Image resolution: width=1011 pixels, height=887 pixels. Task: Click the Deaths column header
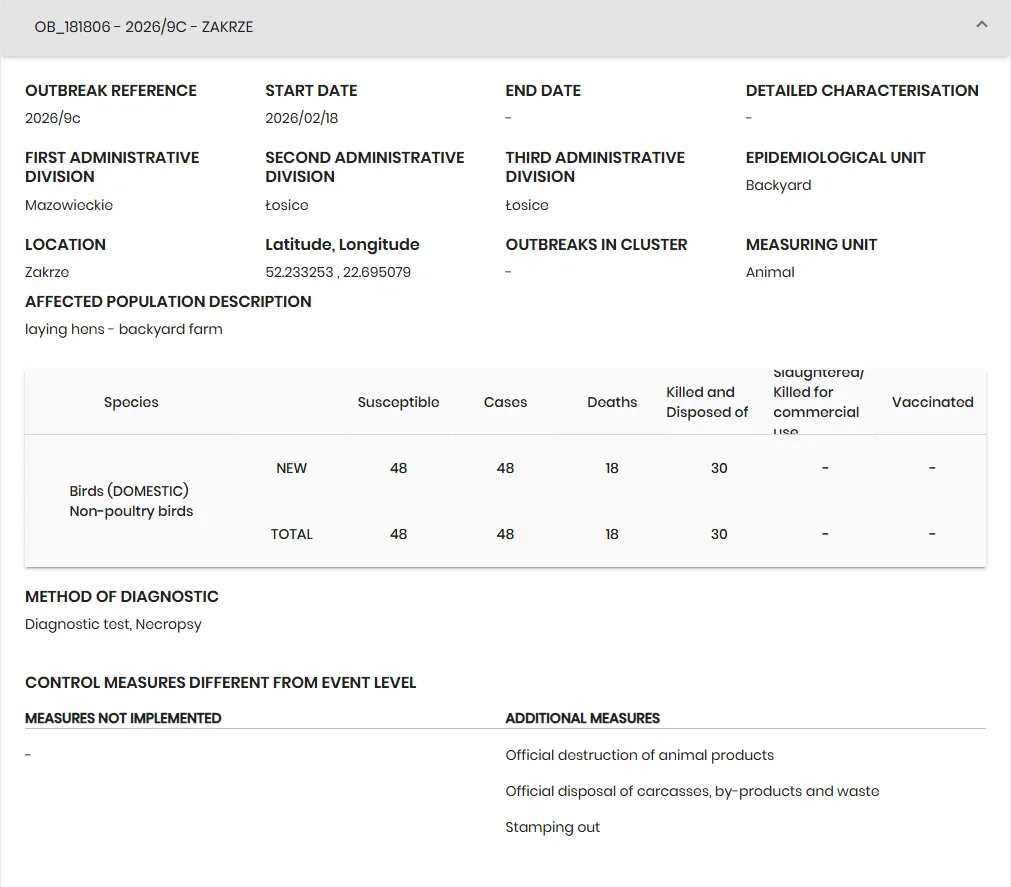point(612,402)
